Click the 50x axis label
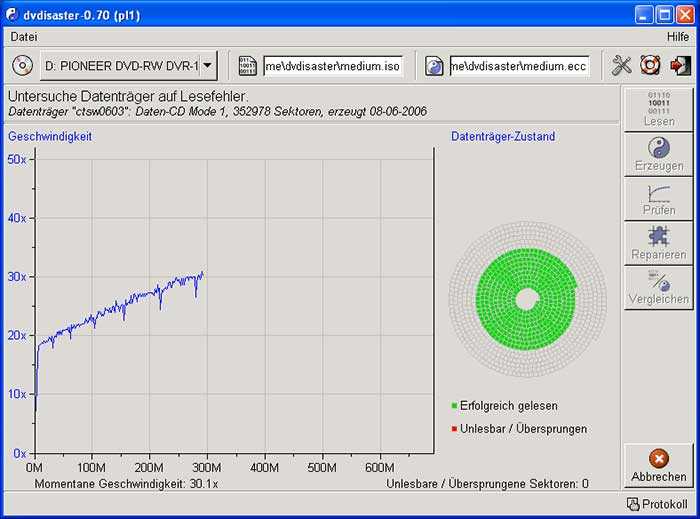This screenshot has width=700, height=519. coord(17,159)
